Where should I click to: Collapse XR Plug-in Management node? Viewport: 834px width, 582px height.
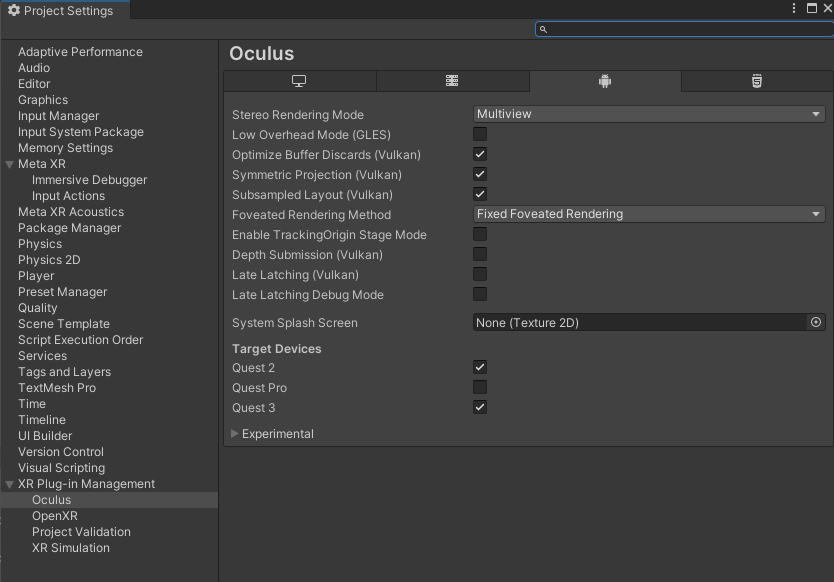[x=10, y=485]
